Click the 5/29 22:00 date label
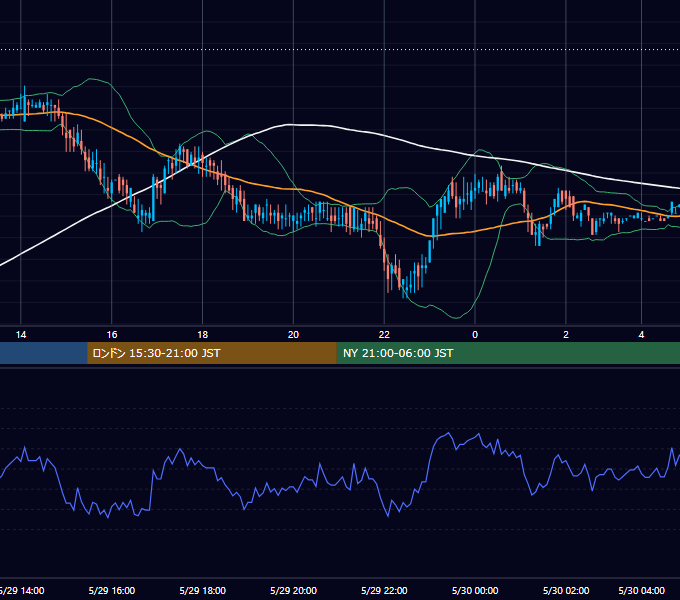This screenshot has height=600, width=680. 384,591
